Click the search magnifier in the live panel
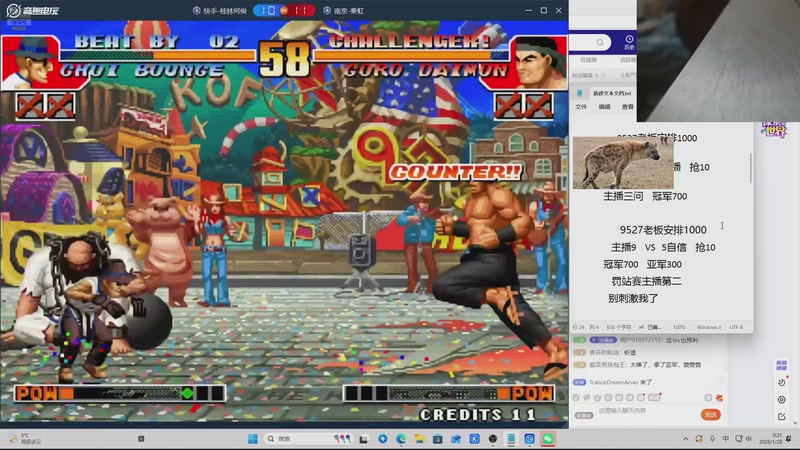 click(x=600, y=42)
